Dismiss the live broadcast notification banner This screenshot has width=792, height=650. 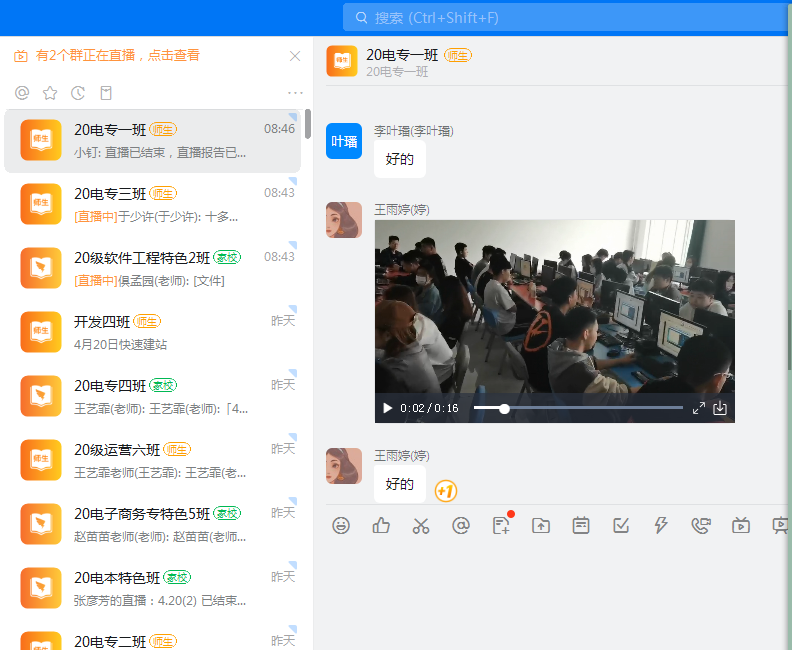click(295, 56)
